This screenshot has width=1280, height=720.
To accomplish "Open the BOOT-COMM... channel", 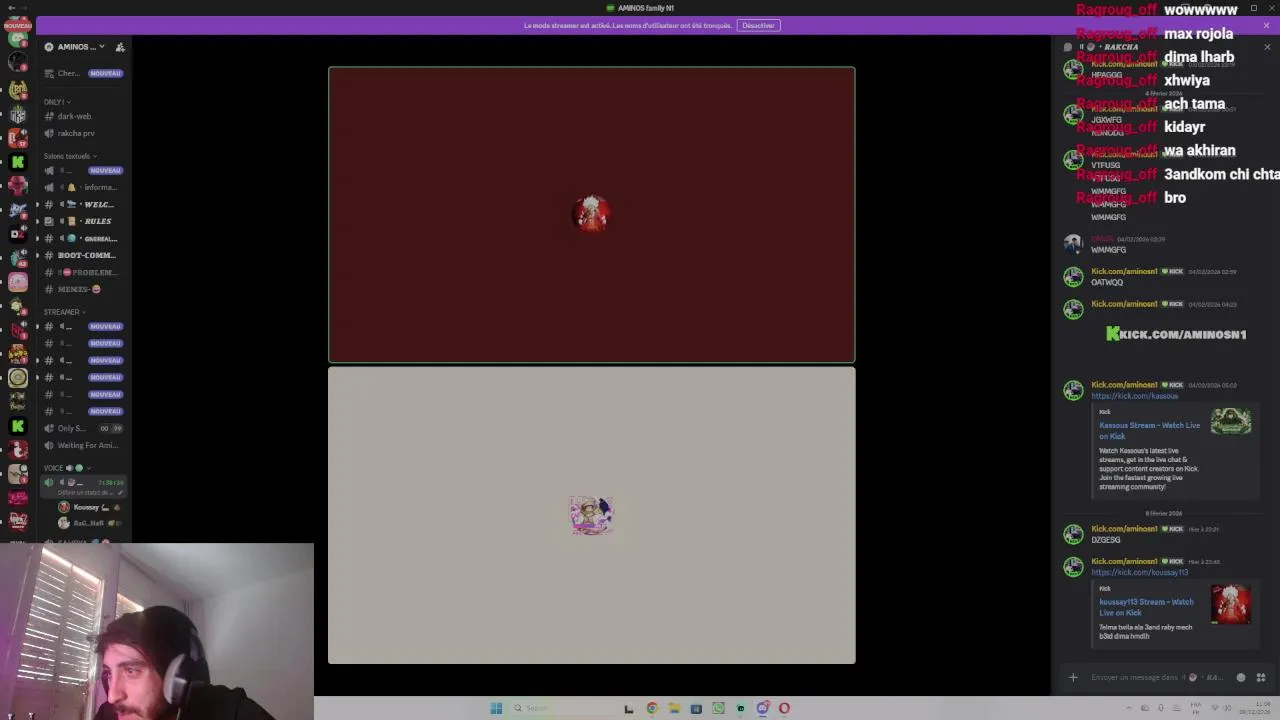I will [85, 255].
